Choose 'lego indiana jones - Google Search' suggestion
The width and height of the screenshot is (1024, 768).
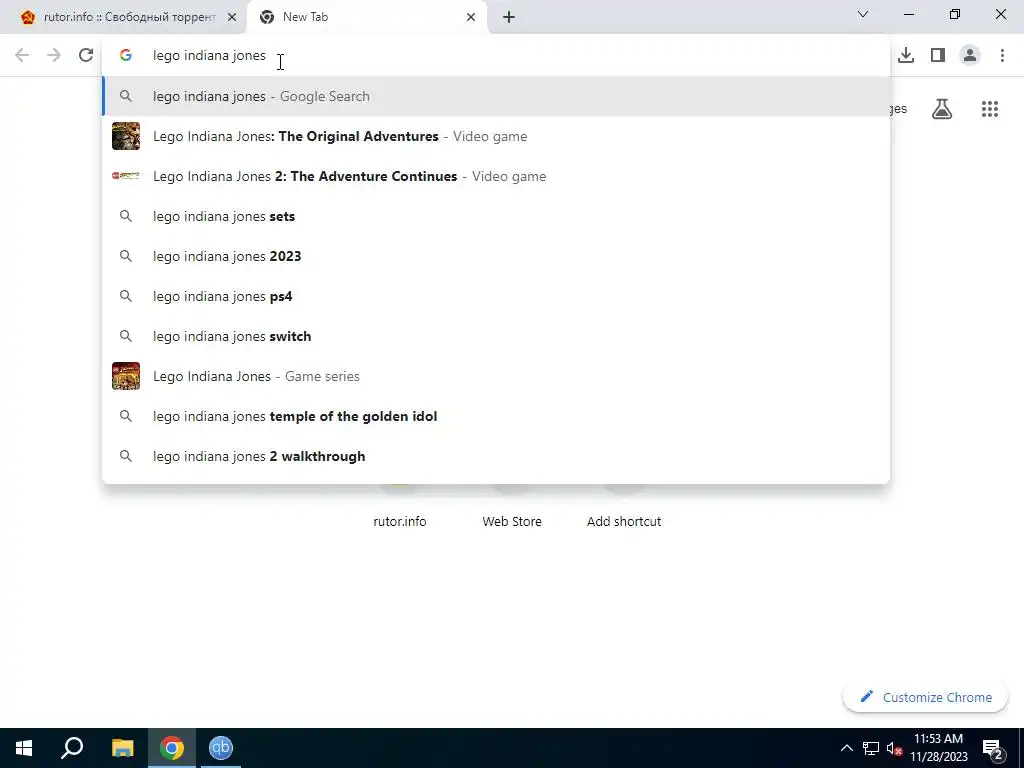pyautogui.click(x=496, y=96)
